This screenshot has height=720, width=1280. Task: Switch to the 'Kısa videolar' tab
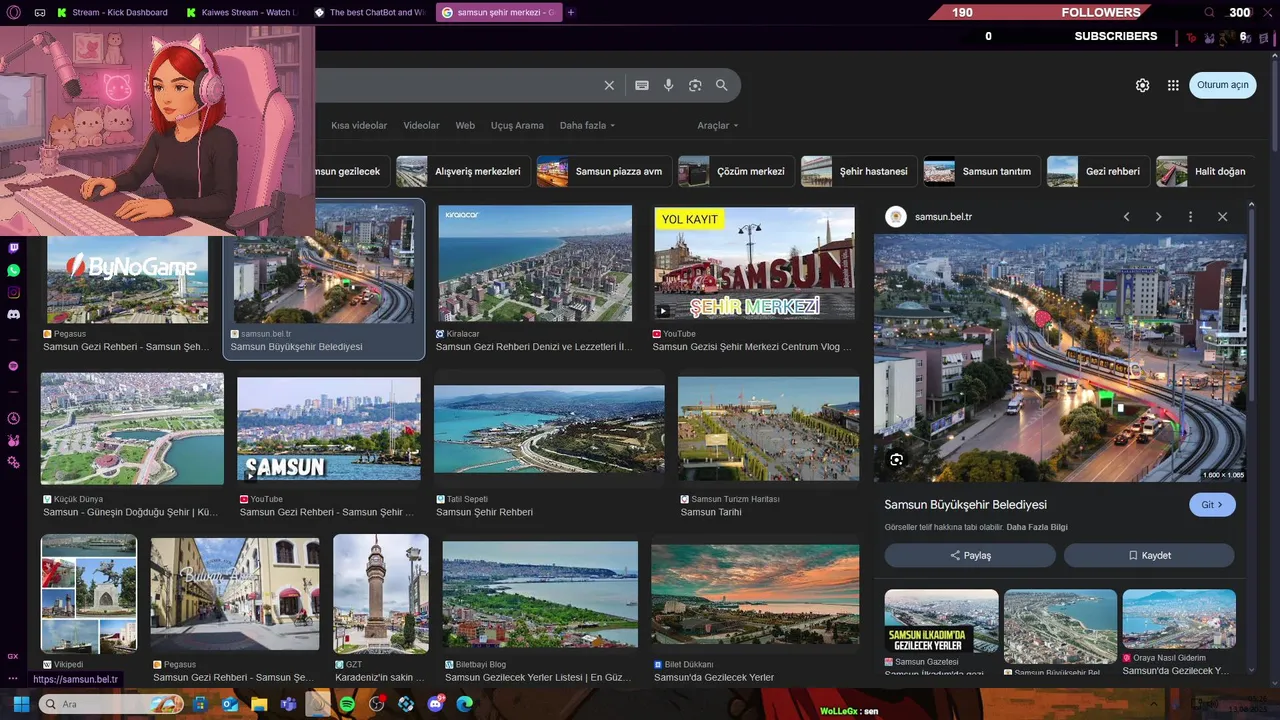(x=359, y=125)
